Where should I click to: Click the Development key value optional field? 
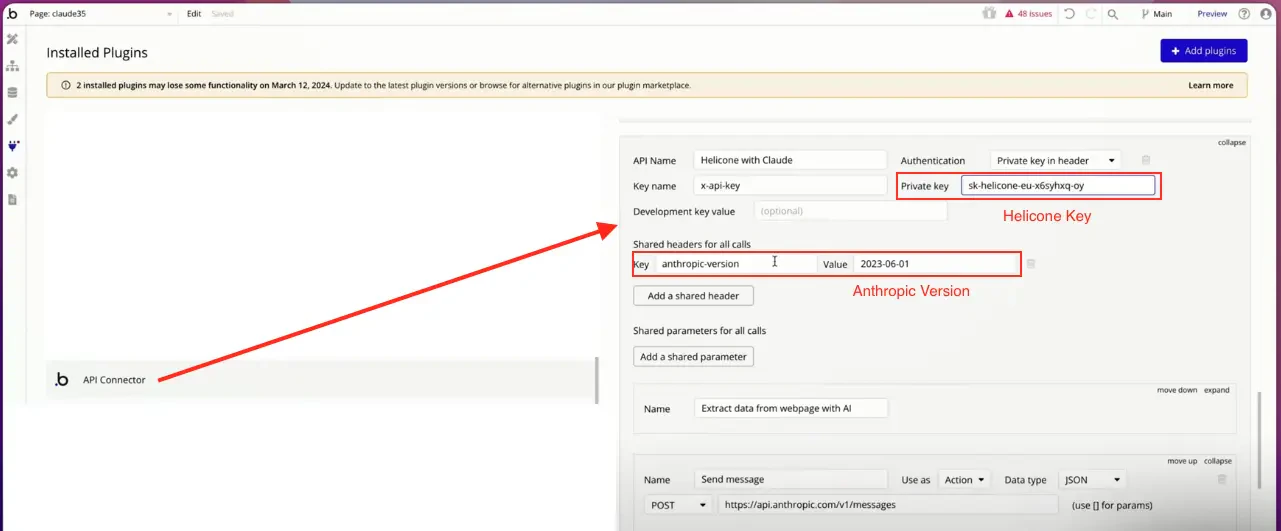851,211
